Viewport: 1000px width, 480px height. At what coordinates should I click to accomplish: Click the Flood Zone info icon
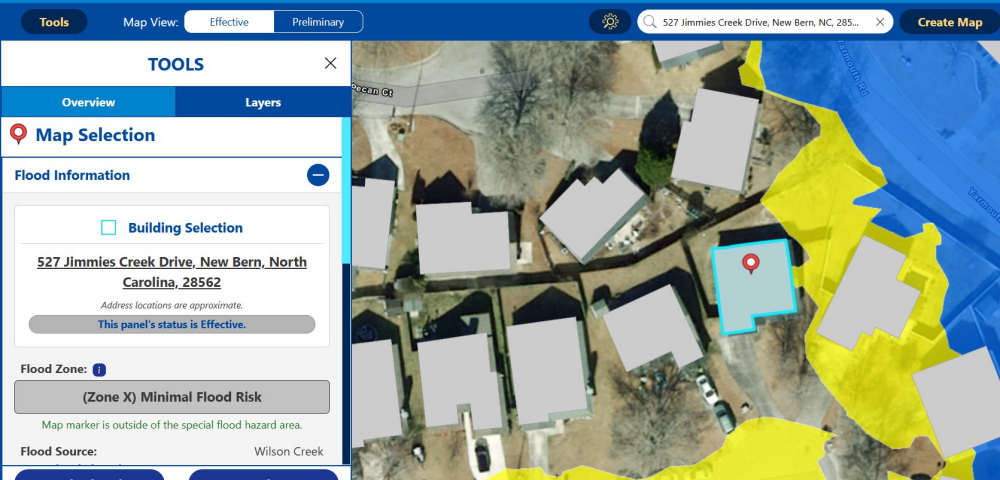[99, 369]
